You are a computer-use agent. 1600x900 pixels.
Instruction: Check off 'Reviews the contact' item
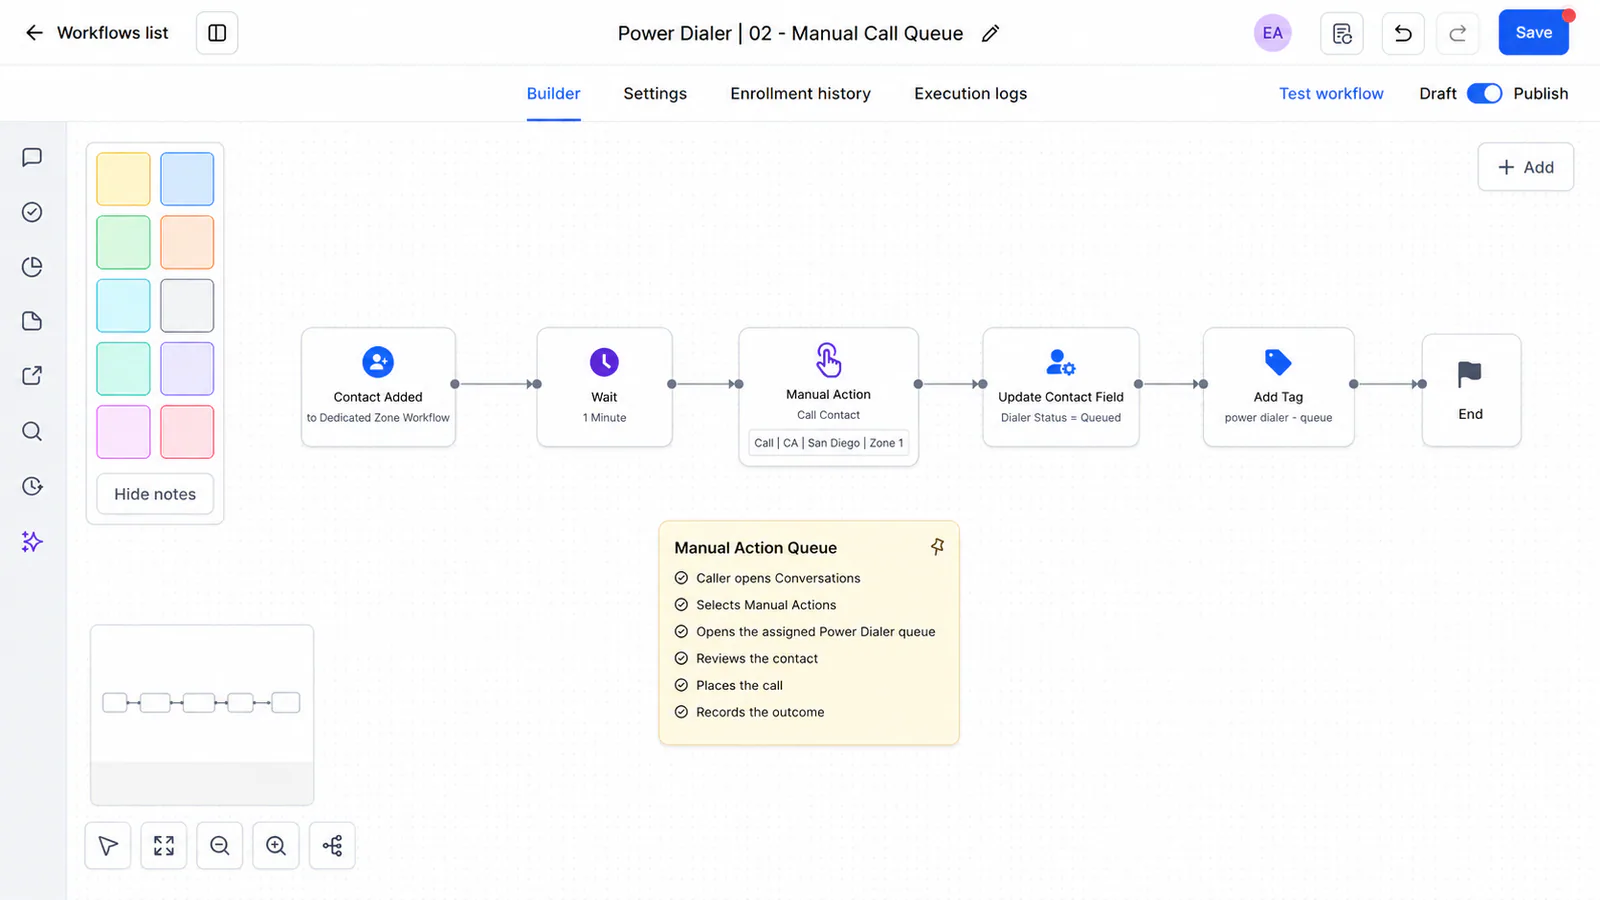[x=681, y=659]
